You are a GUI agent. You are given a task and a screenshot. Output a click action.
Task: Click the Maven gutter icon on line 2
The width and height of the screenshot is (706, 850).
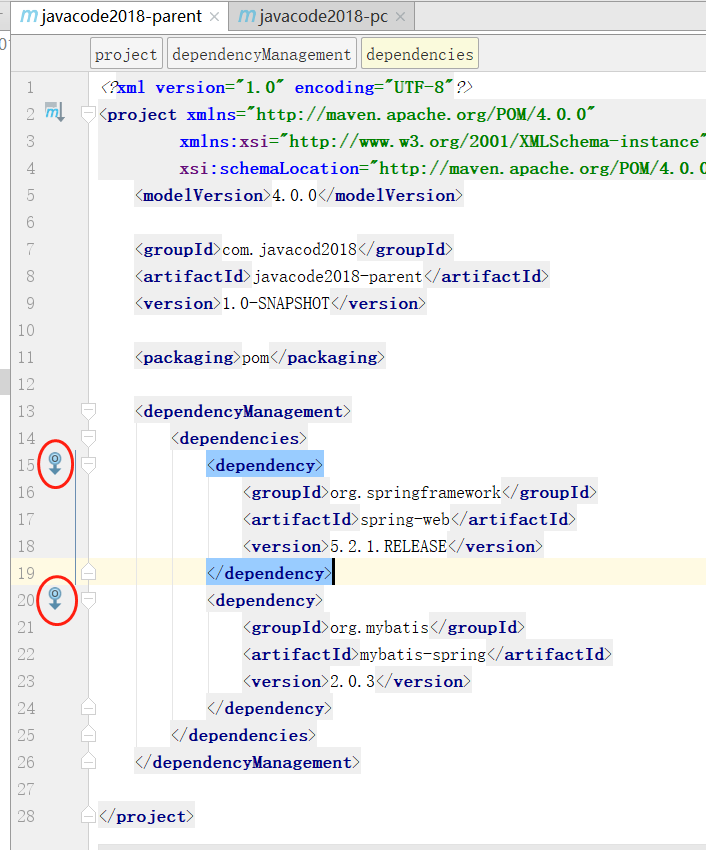tap(54, 113)
